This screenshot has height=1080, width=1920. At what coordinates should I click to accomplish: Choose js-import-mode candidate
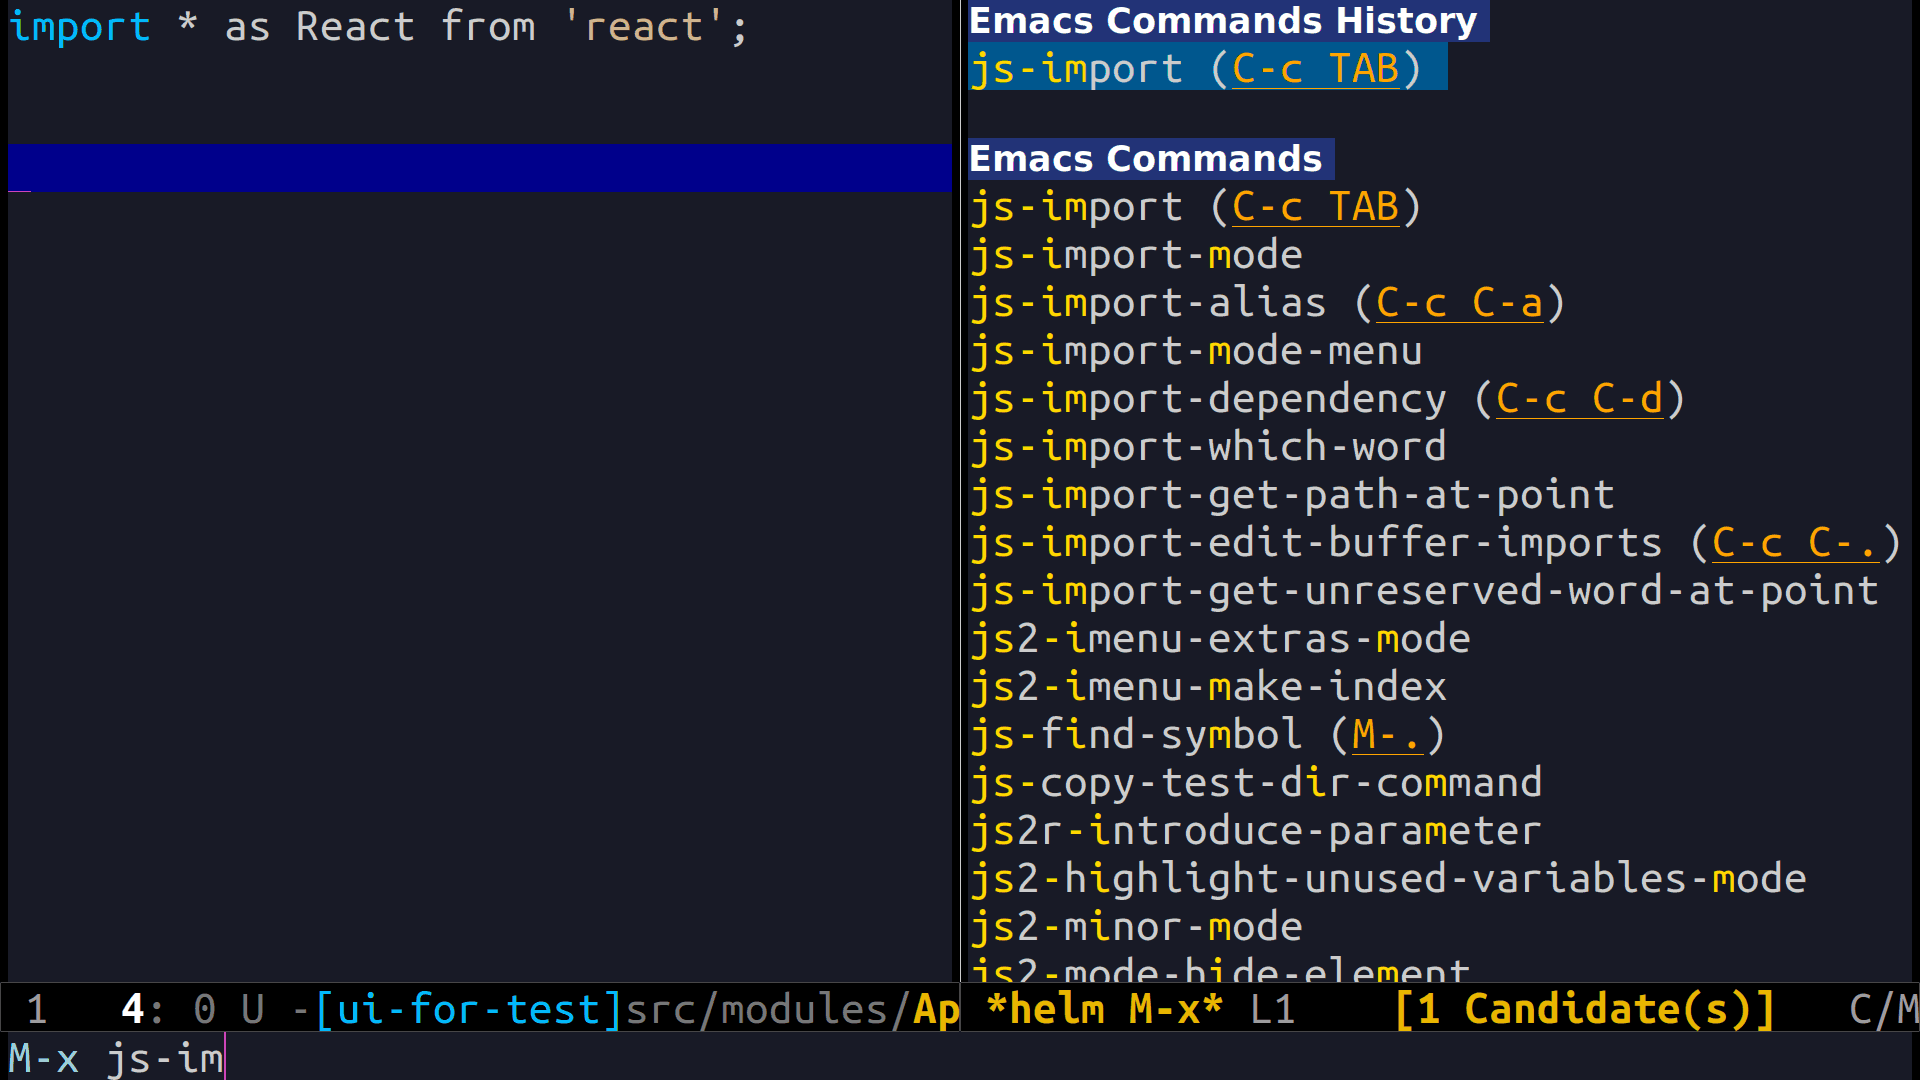tap(1136, 255)
